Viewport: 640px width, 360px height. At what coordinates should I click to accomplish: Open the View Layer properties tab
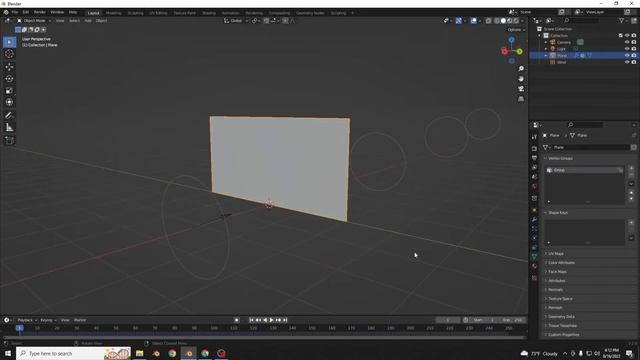[534, 167]
